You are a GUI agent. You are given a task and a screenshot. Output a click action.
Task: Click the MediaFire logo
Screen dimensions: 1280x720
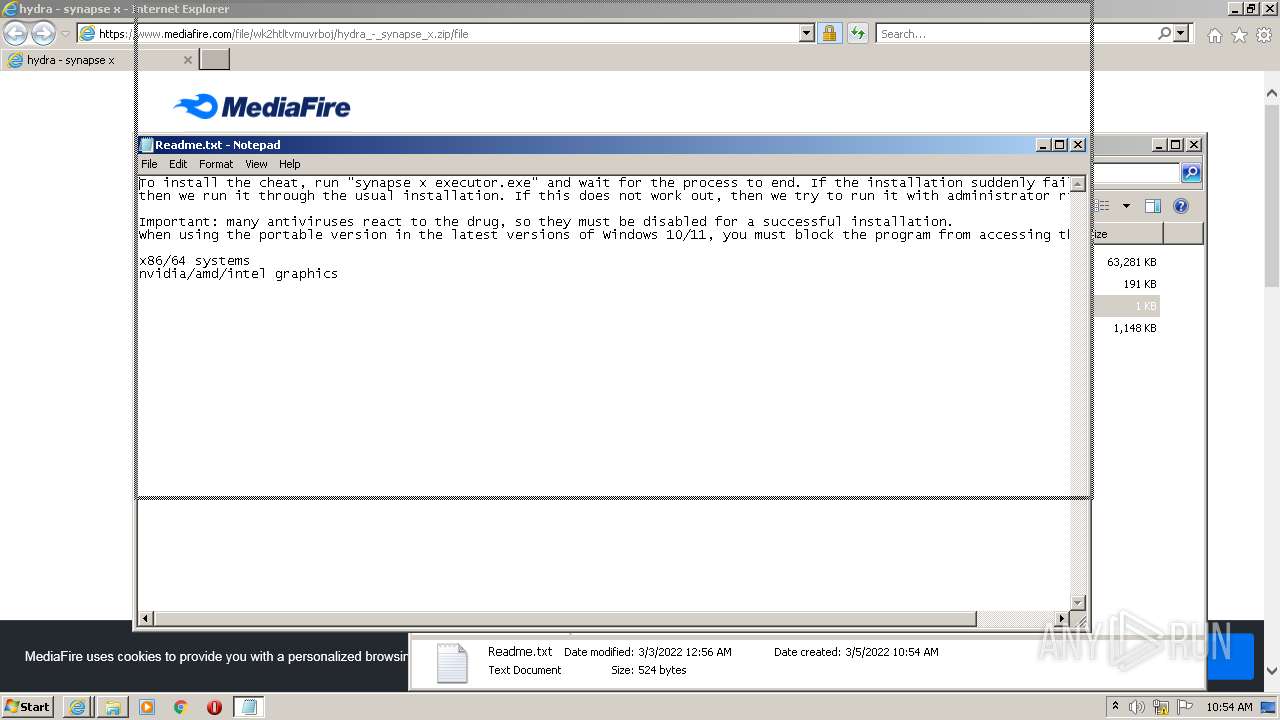pos(262,106)
